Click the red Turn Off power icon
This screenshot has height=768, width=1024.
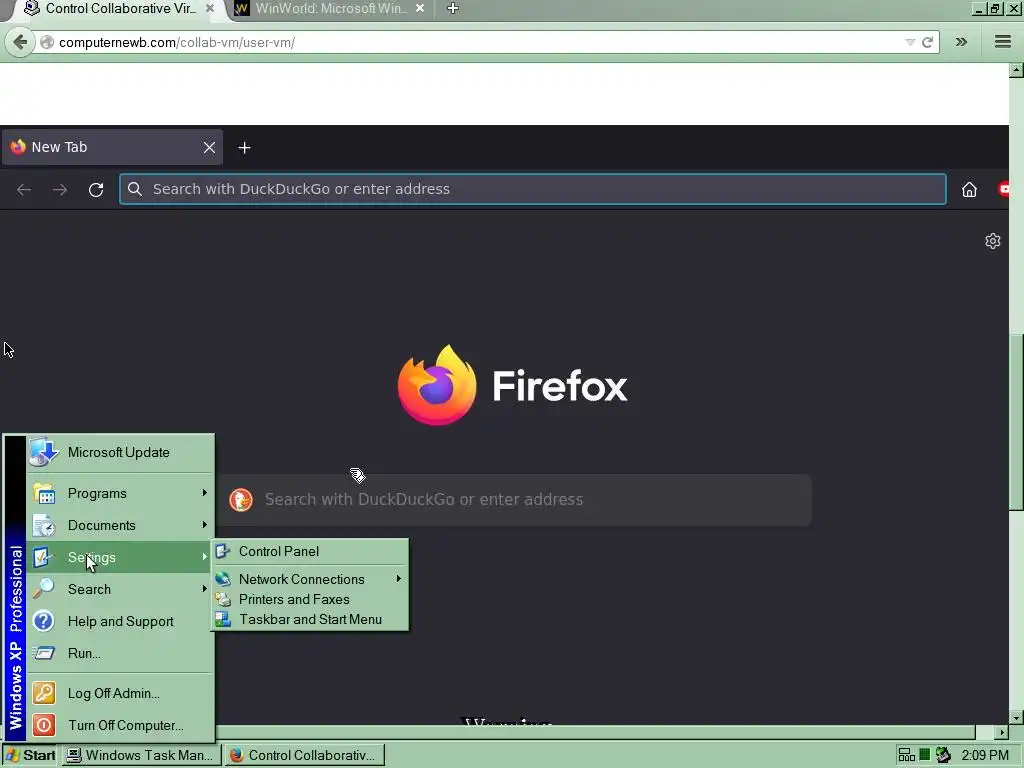(x=44, y=726)
